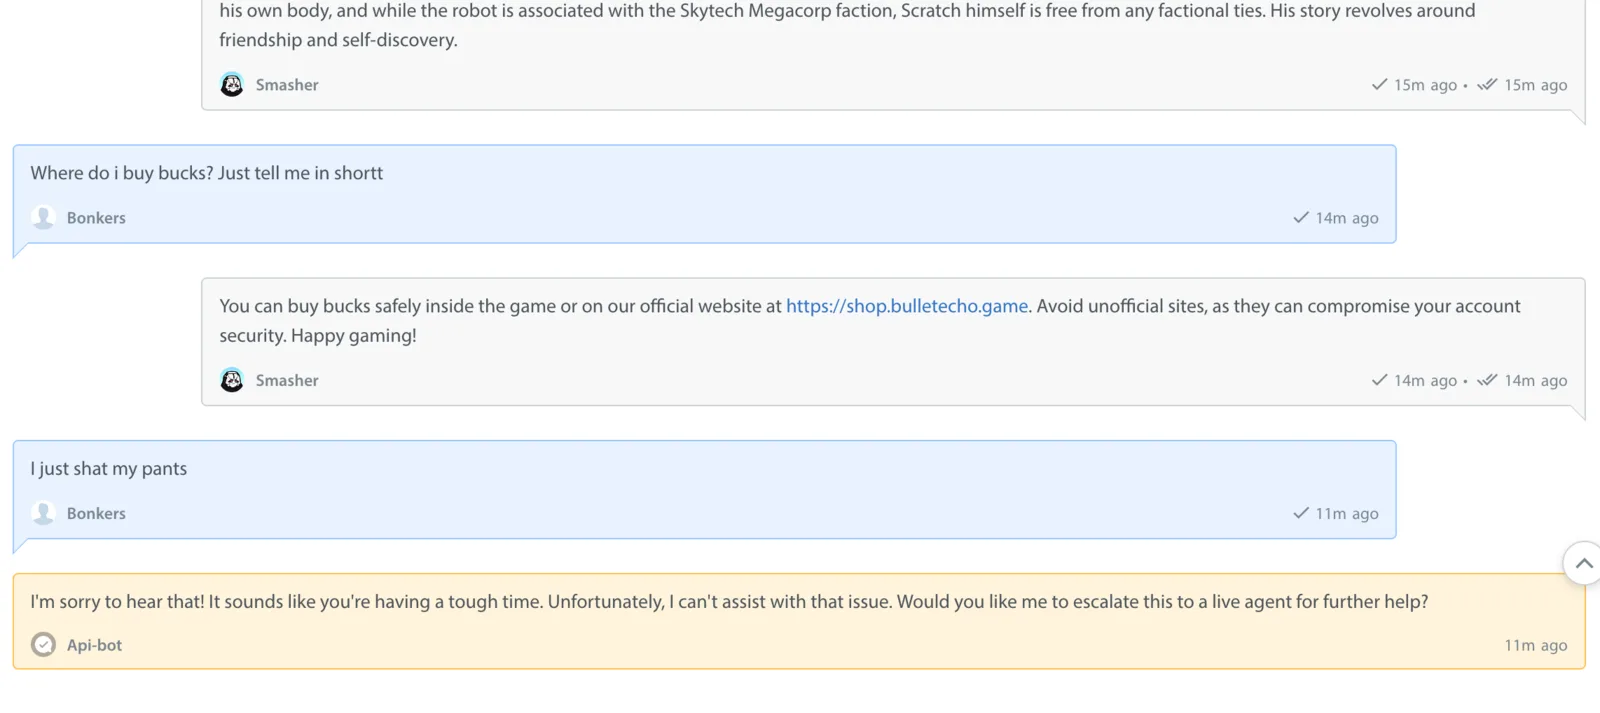
Task: Open the shop.bulletecho.game link
Action: click(907, 306)
